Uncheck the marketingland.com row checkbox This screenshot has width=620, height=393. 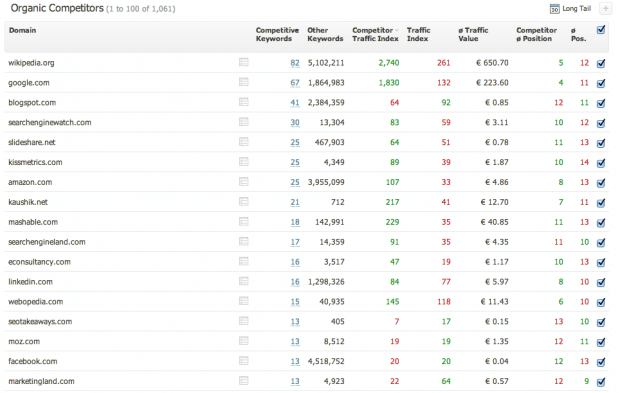601,382
